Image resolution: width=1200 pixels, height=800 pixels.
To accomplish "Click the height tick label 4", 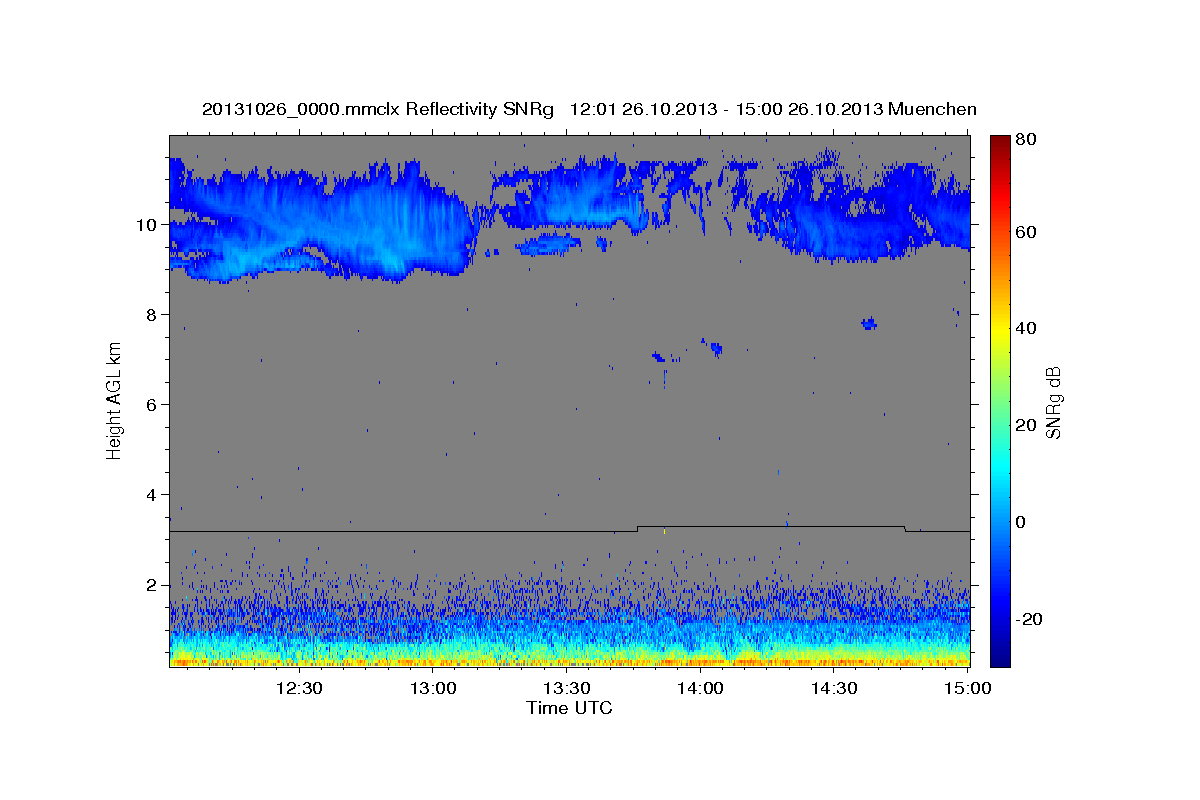I will 153,495.
